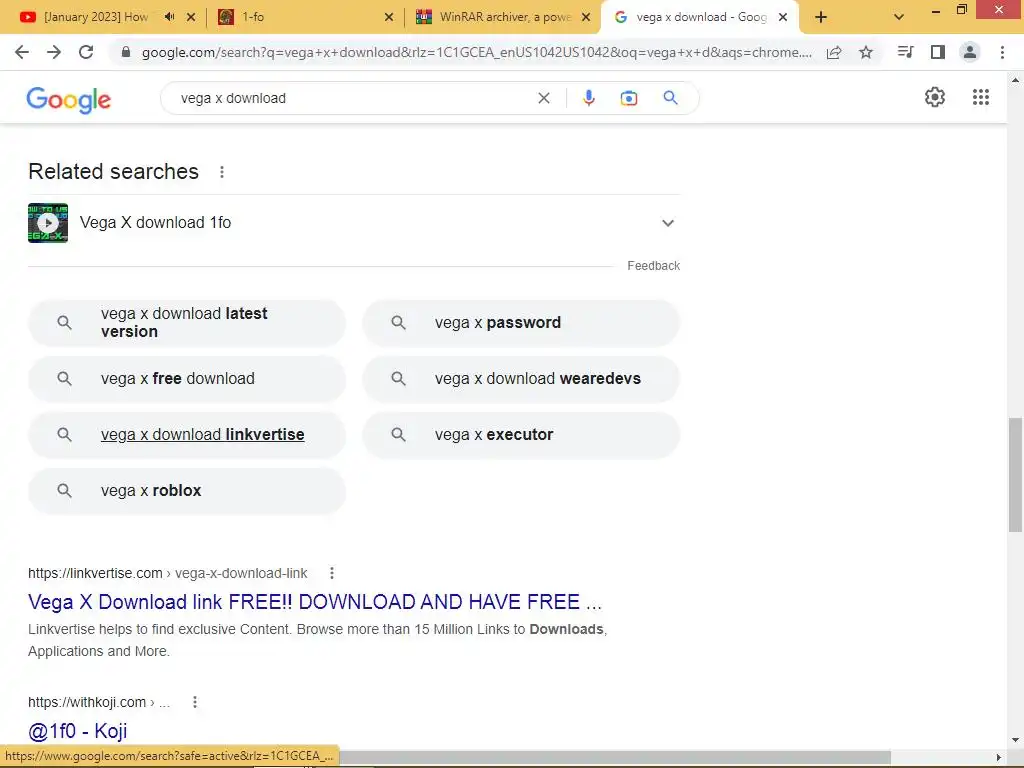Image resolution: width=1024 pixels, height=768 pixels.
Task: Reload the current page
Action: (x=86, y=52)
